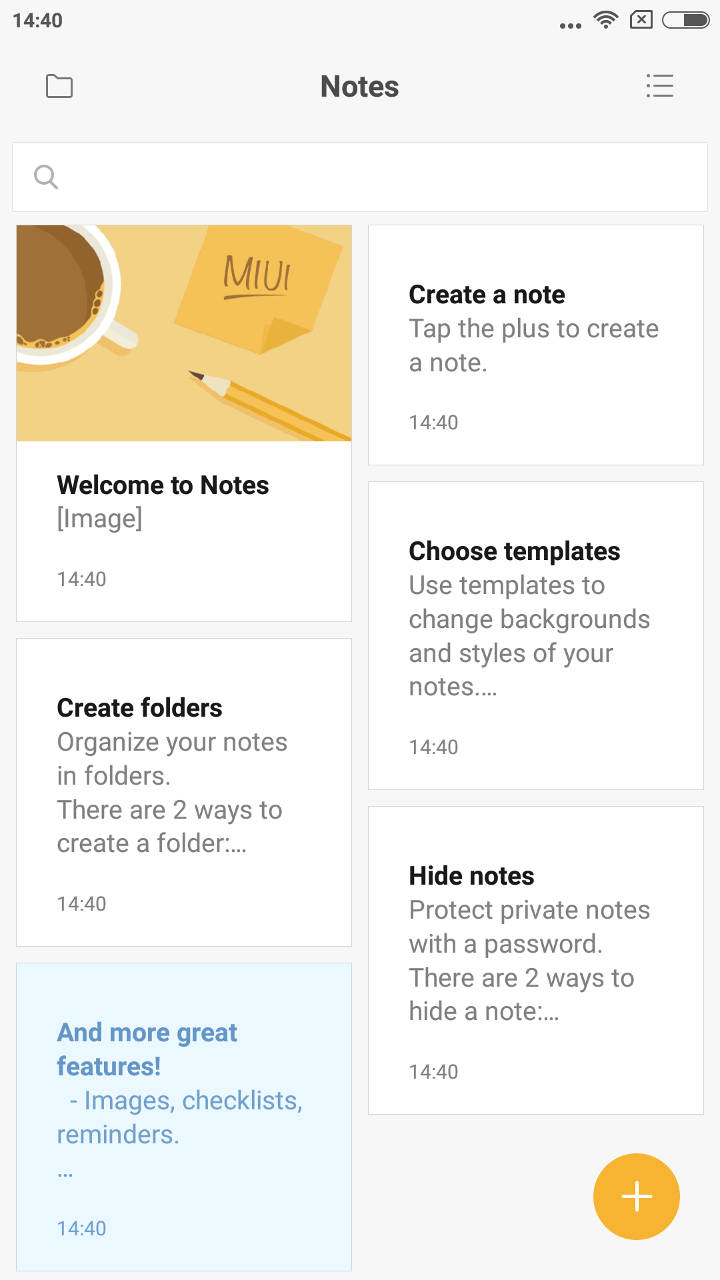Tap the search magnifier icon

point(46,177)
